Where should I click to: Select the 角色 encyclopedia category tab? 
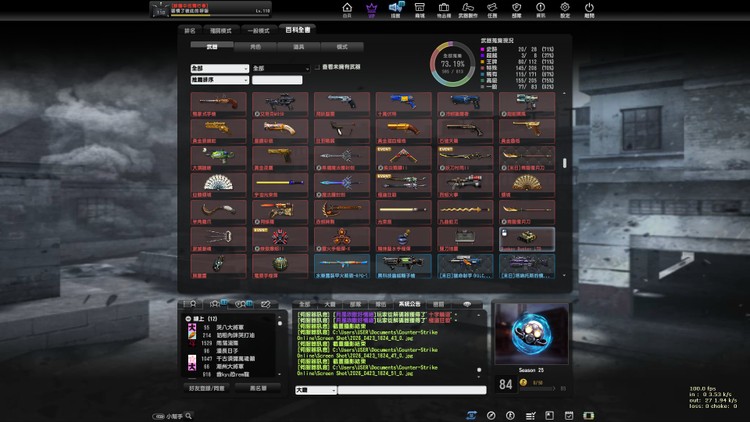click(256, 46)
